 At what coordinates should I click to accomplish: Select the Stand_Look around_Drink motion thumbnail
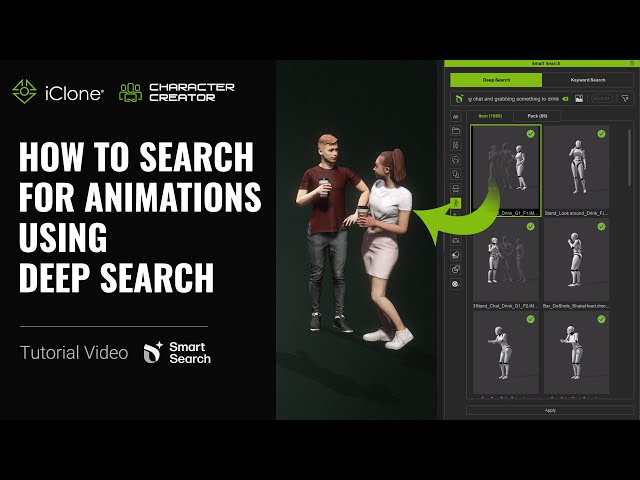[577, 167]
